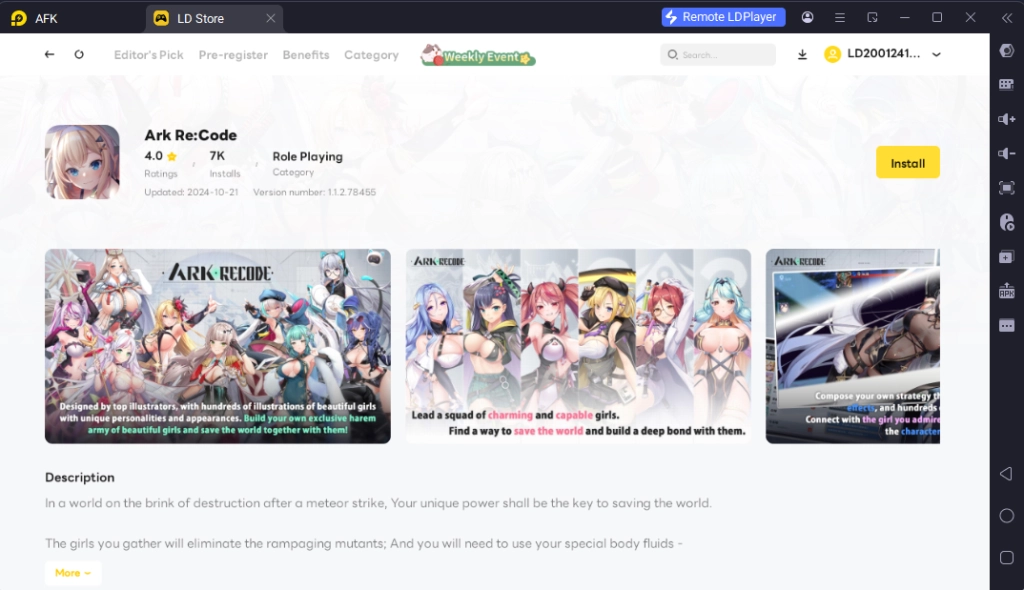Click the yellow profile avatar icon
This screenshot has height=590, width=1024.
click(x=832, y=54)
